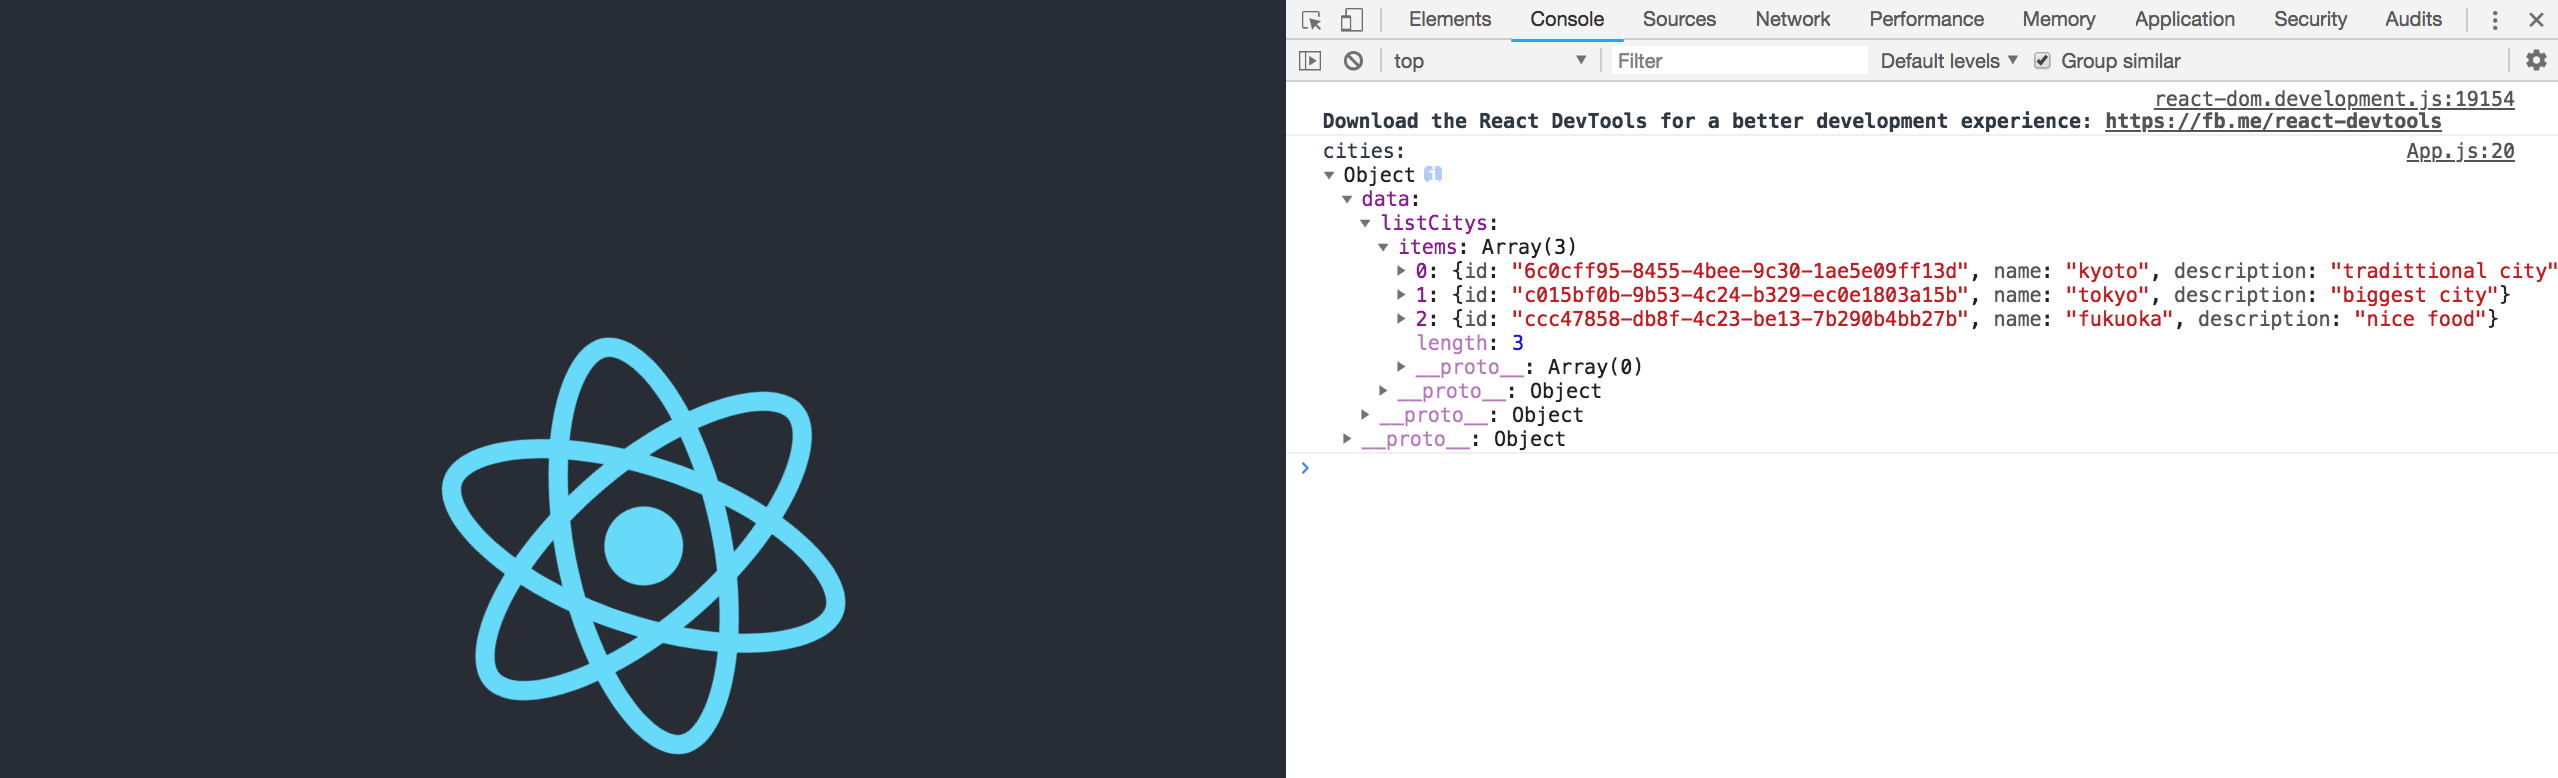Open the App.js:20 source link
The width and height of the screenshot is (2558, 778).
coord(2459,152)
